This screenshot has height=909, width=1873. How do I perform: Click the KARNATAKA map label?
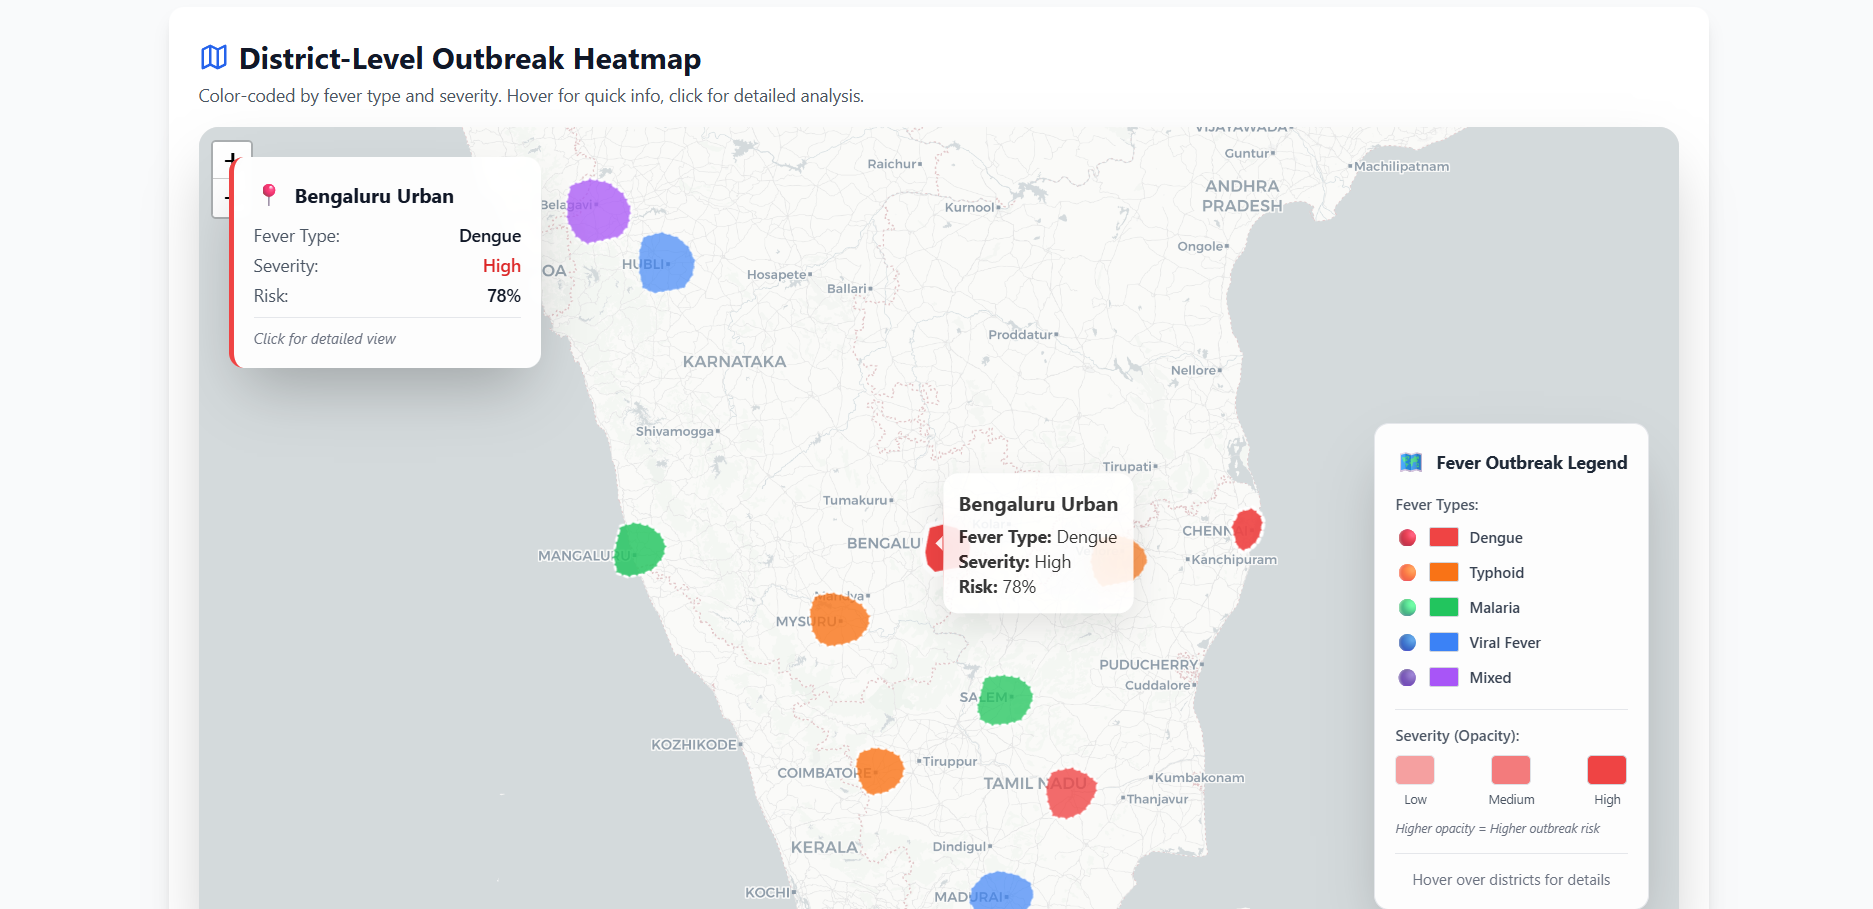tap(734, 362)
